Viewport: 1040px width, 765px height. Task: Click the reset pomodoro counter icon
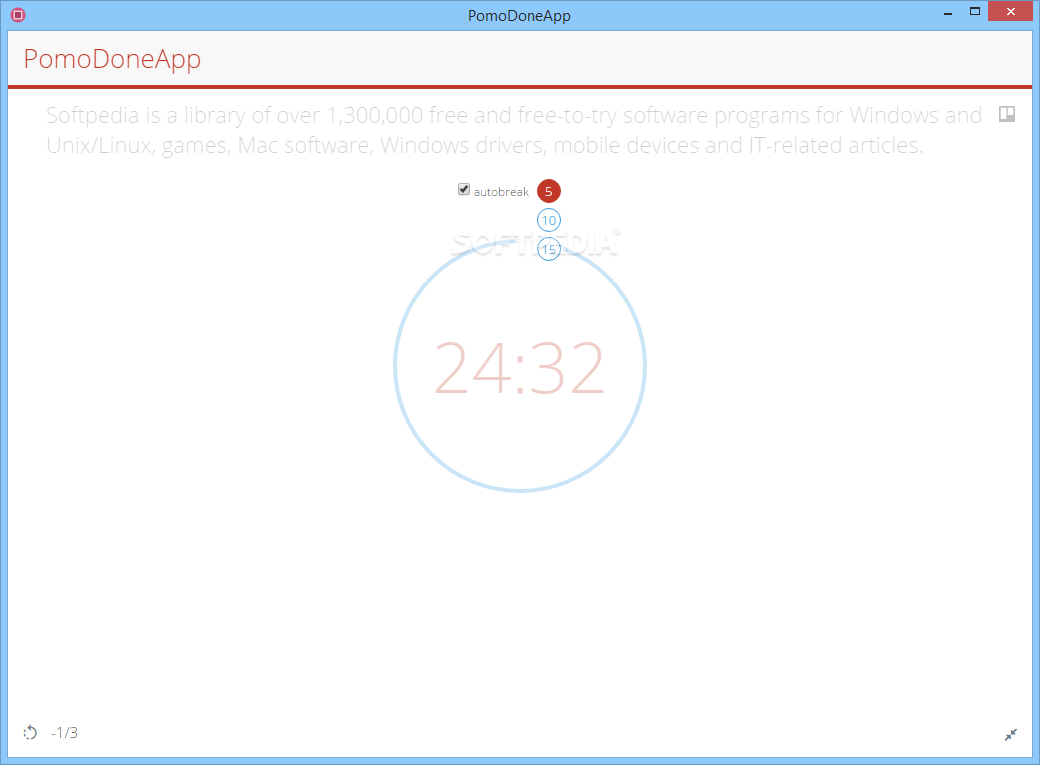31,732
